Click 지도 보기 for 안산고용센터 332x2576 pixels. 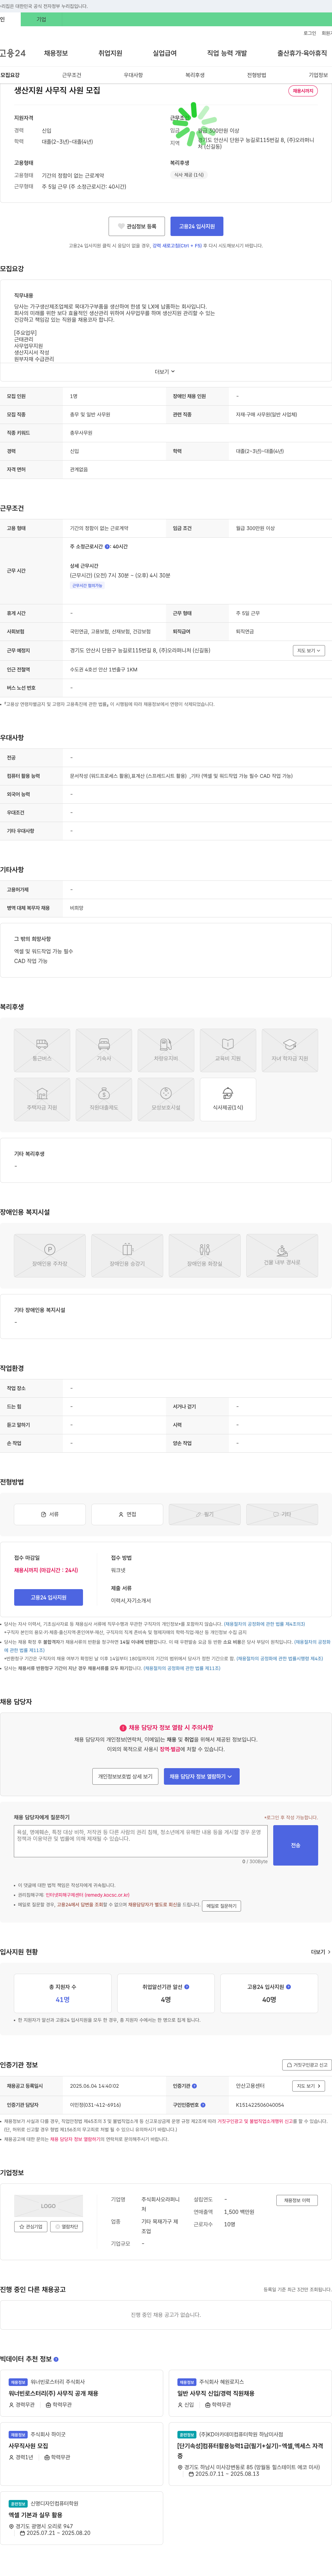click(x=308, y=2086)
